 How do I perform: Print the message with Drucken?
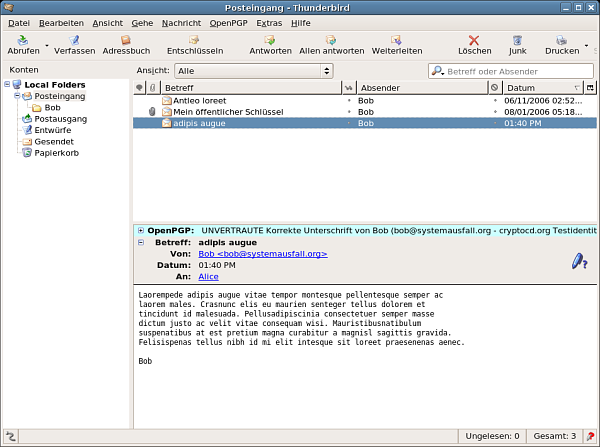point(562,45)
